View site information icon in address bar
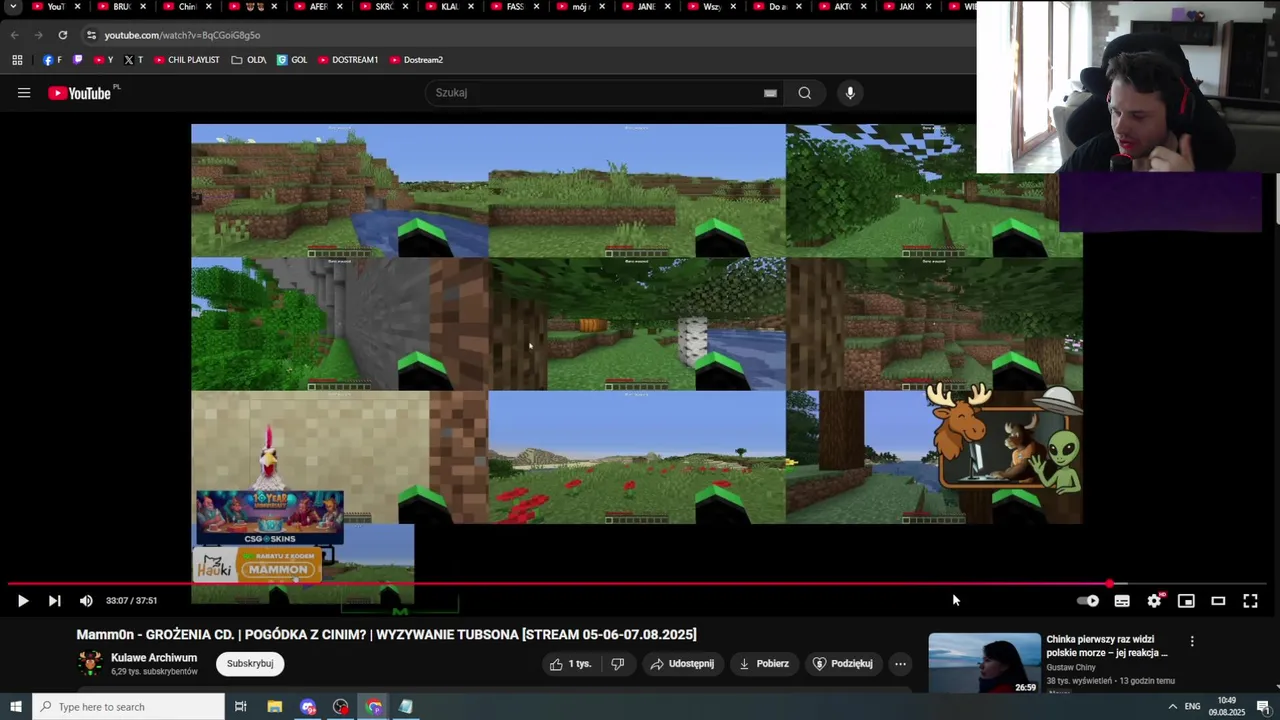Image resolution: width=1280 pixels, height=720 pixels. tap(91, 35)
